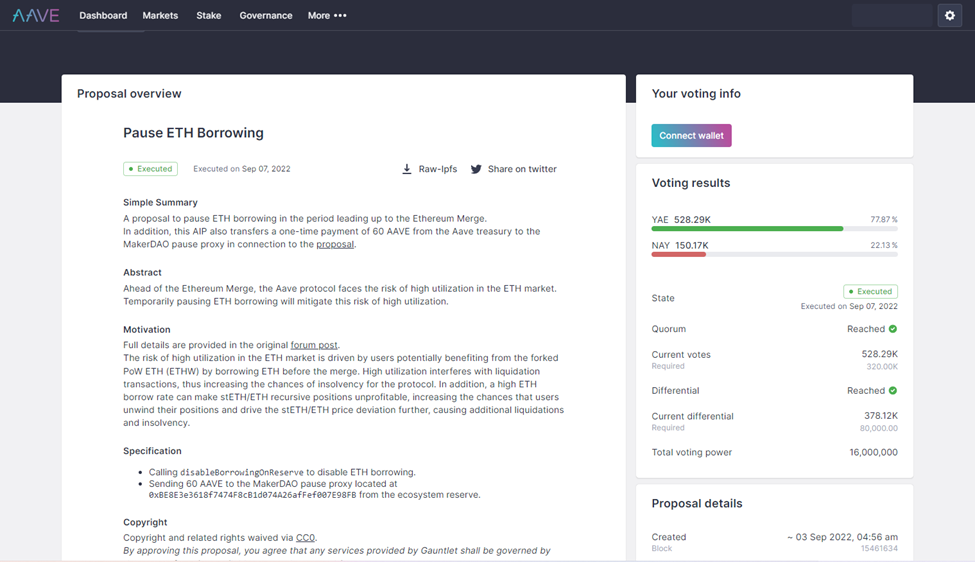
Task: Click Current differential value 378.12K
Action: (x=881, y=416)
